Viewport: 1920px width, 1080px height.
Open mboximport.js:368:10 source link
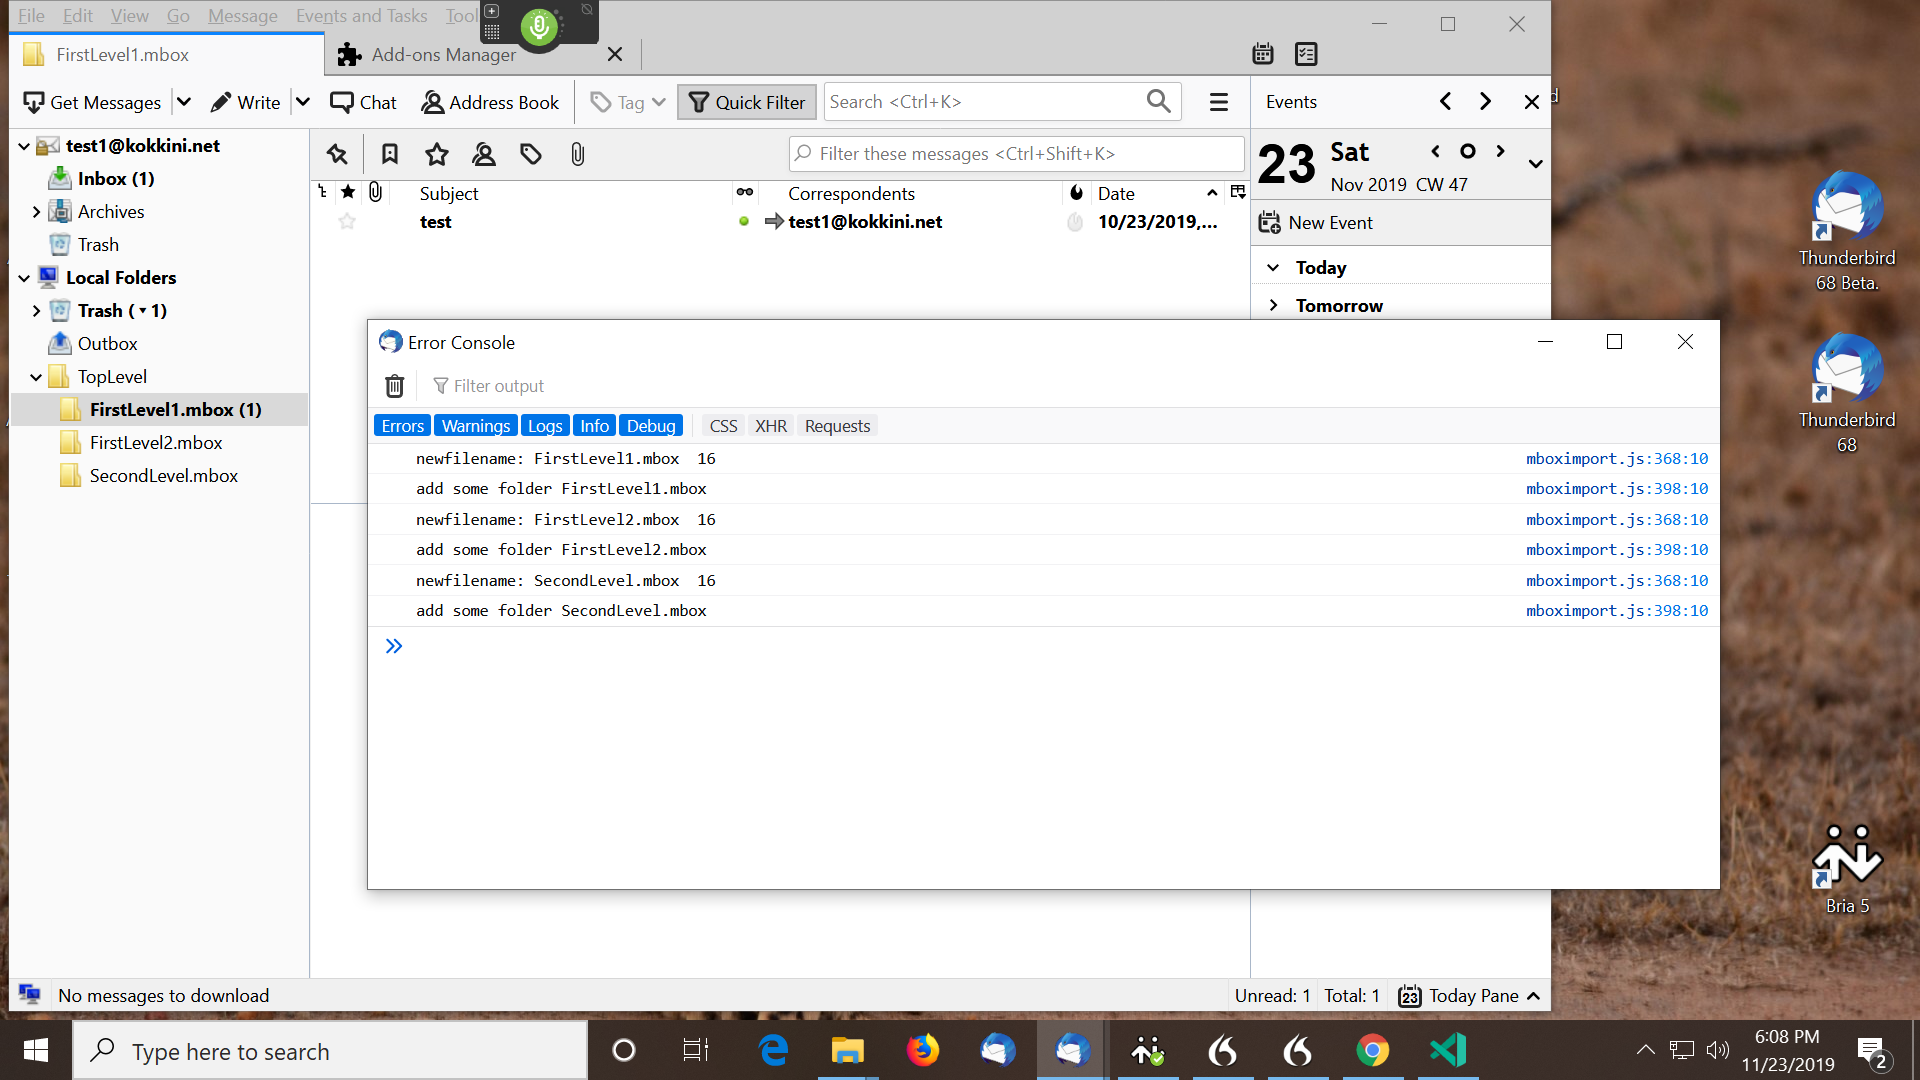pos(1616,458)
